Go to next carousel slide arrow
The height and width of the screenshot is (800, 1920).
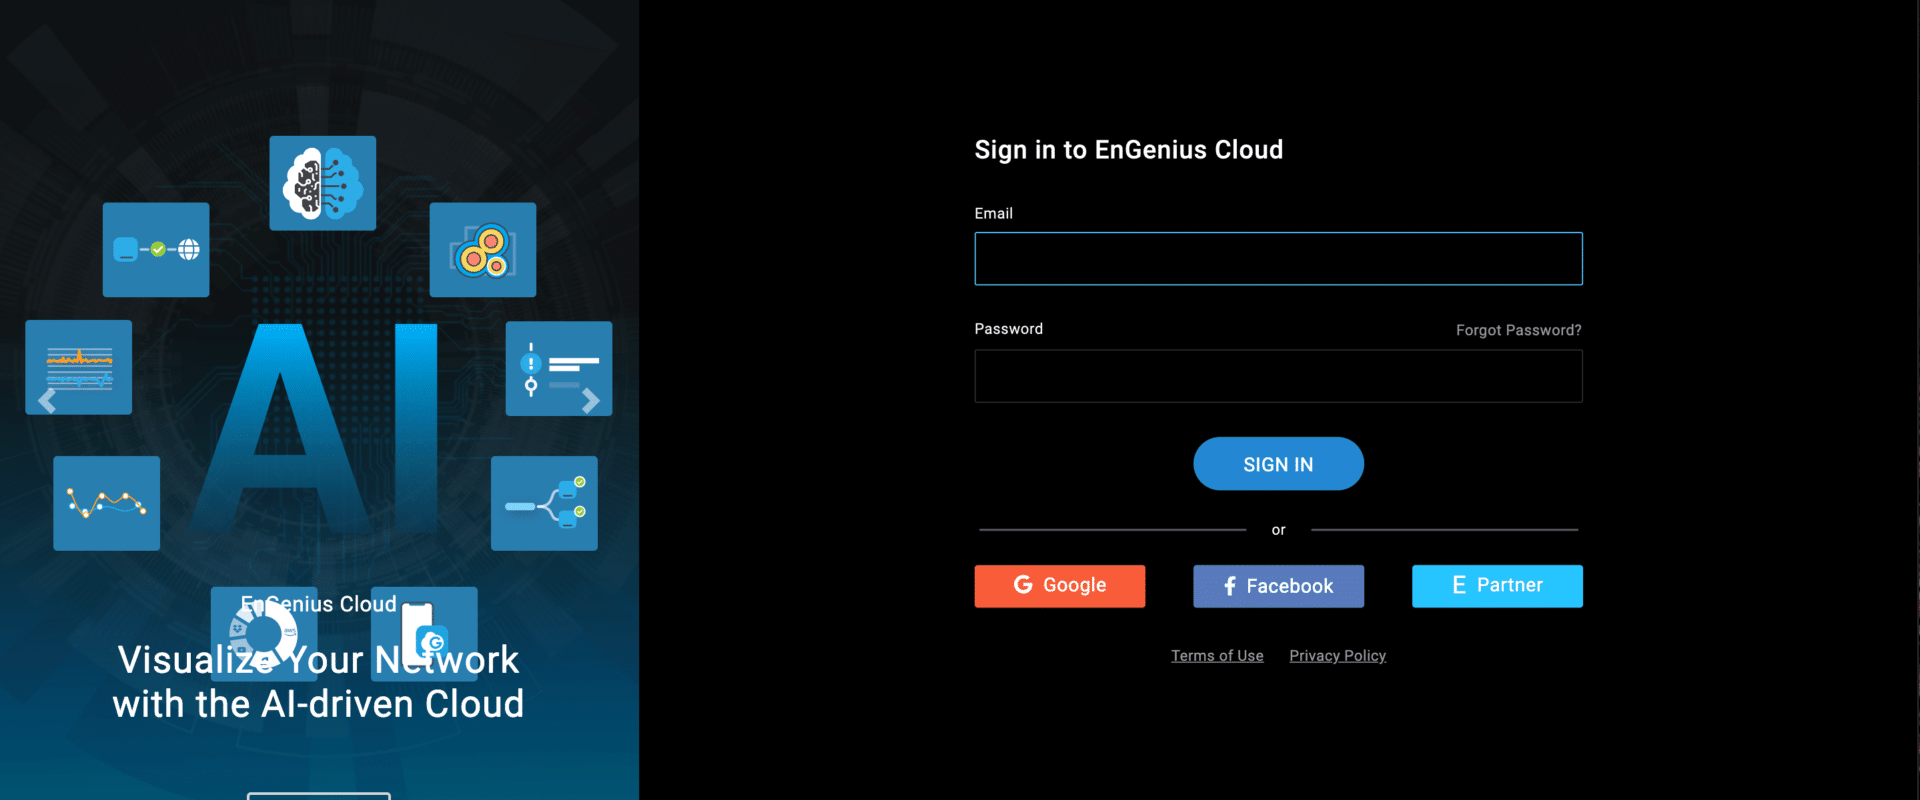[591, 401]
